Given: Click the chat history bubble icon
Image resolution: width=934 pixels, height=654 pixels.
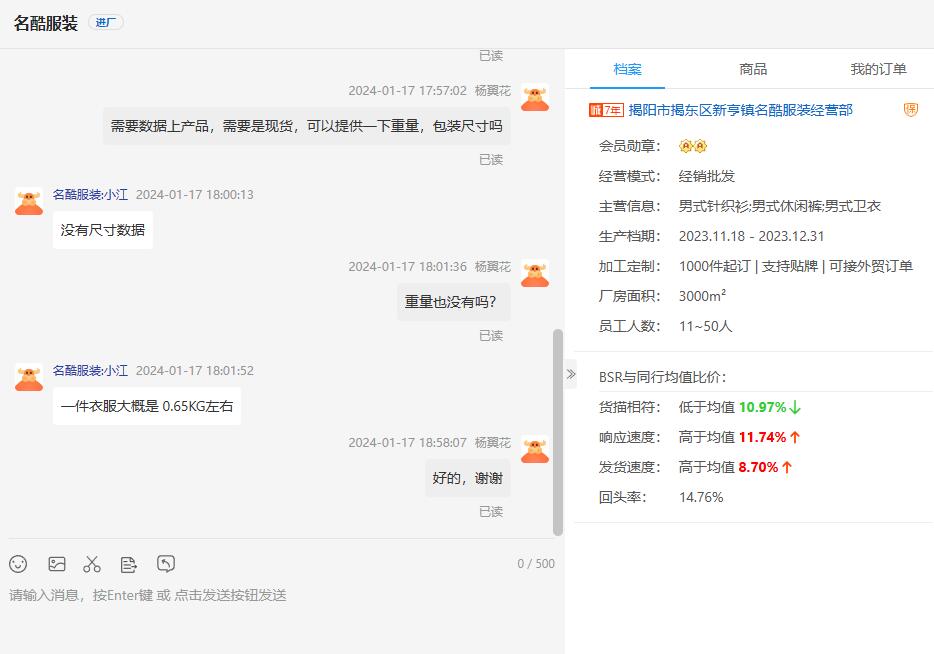Looking at the screenshot, I should pos(166,564).
